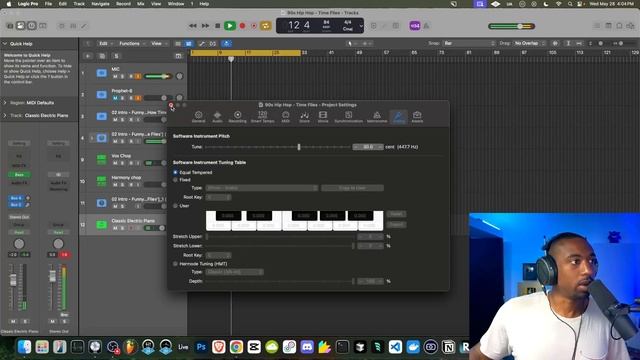Open the MIDI settings tab
This screenshot has width=640, height=360.
click(x=286, y=117)
